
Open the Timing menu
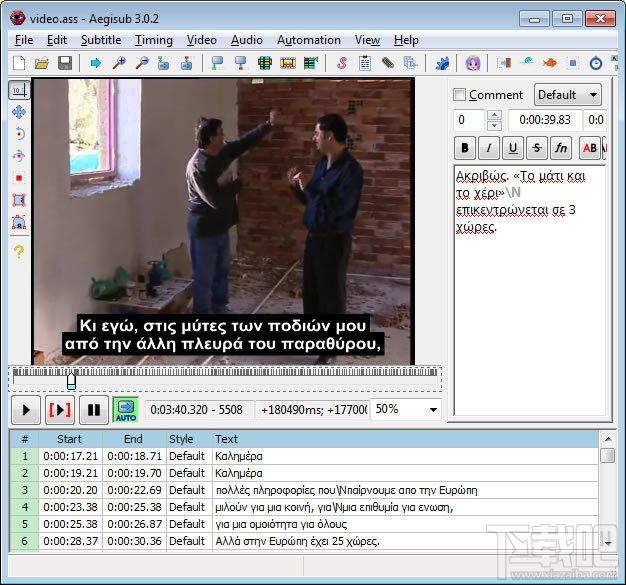[154, 40]
